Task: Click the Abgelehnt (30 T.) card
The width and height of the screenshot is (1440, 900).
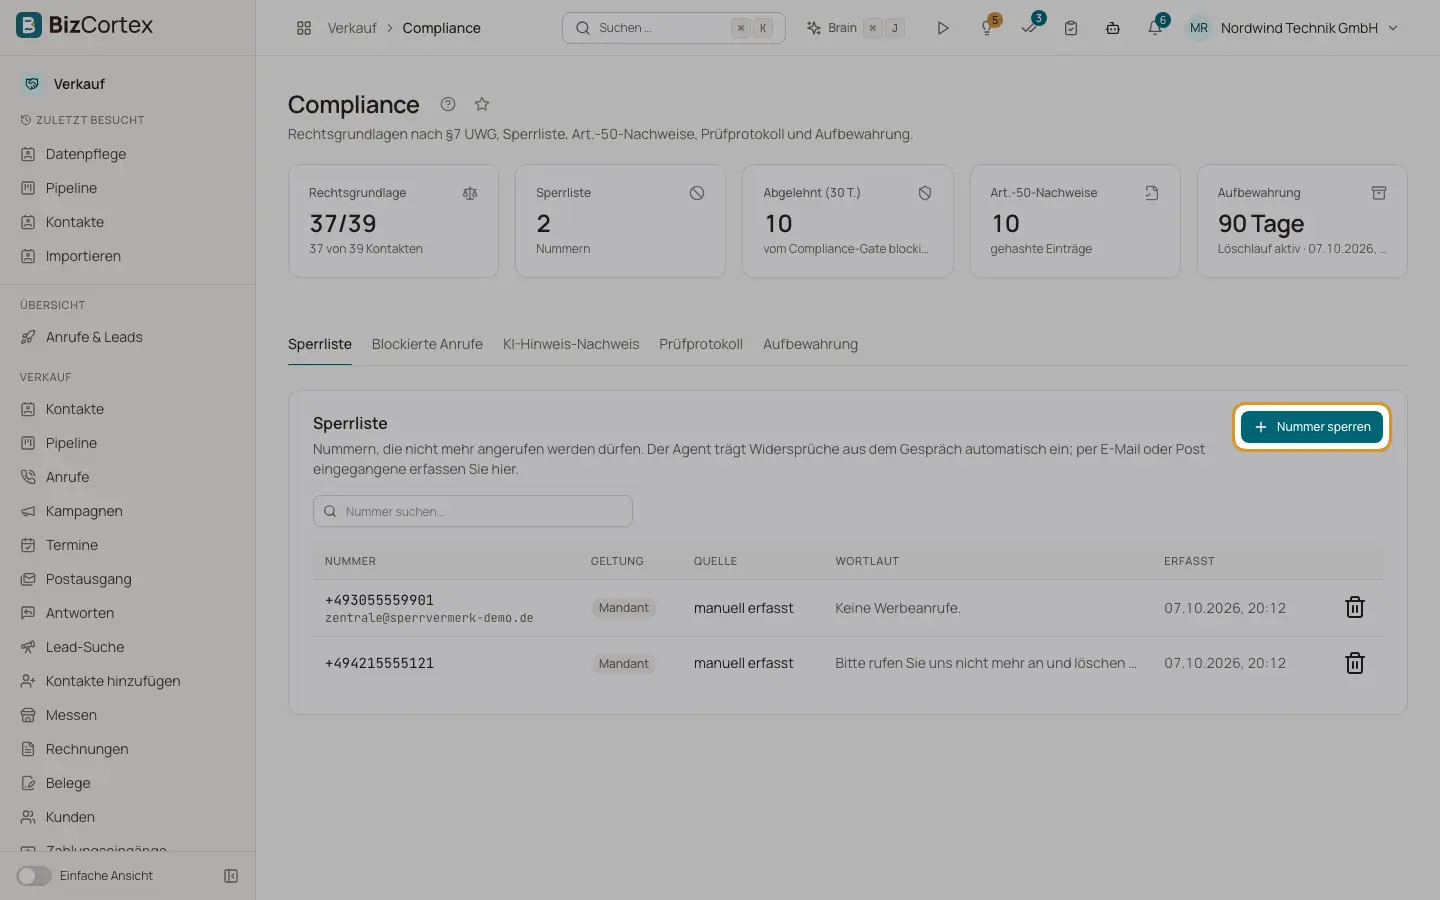Action: pos(848,221)
